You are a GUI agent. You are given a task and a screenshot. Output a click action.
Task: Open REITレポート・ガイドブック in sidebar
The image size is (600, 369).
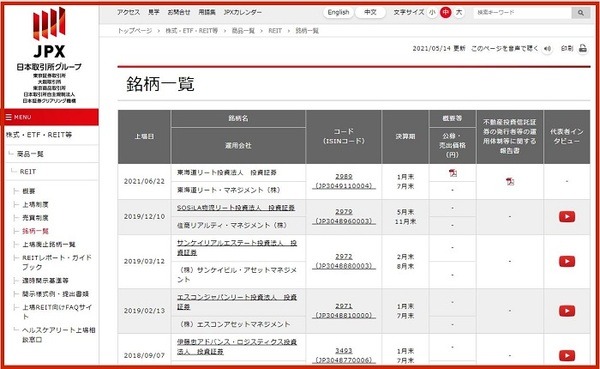(x=57, y=262)
